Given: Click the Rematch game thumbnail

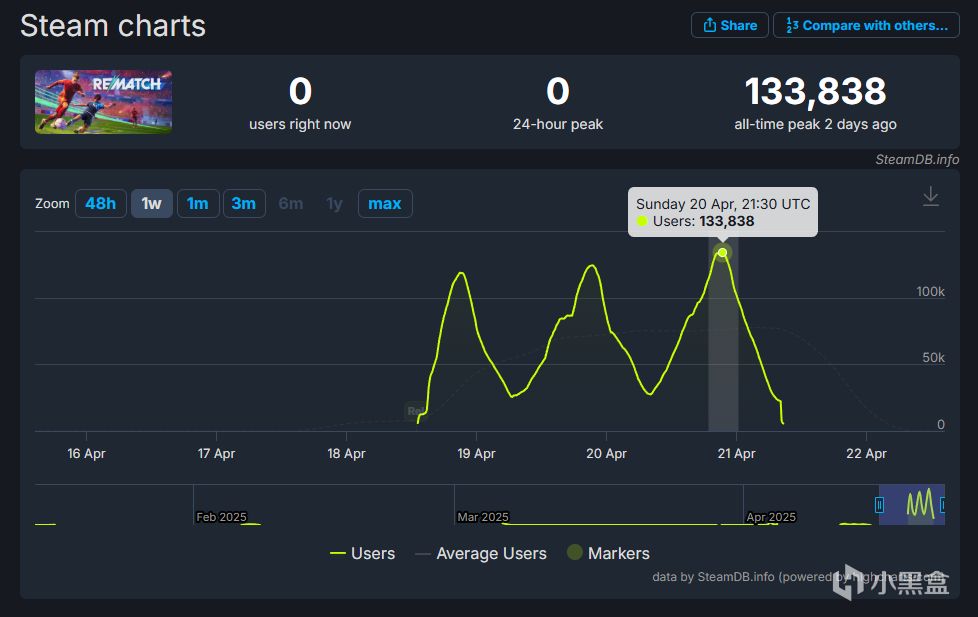Looking at the screenshot, I should pos(104,102).
